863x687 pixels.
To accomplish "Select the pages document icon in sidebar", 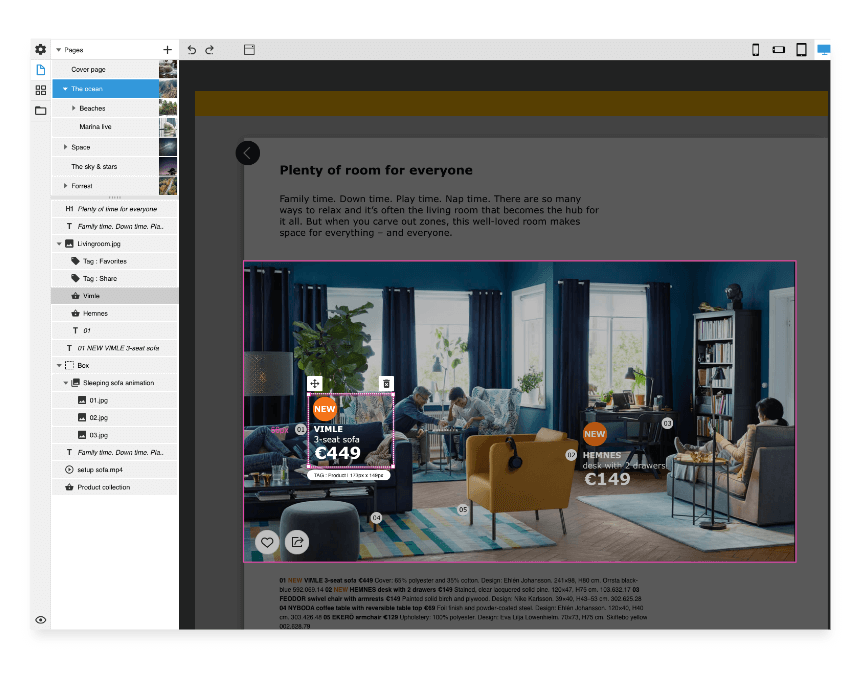I will (x=40, y=70).
